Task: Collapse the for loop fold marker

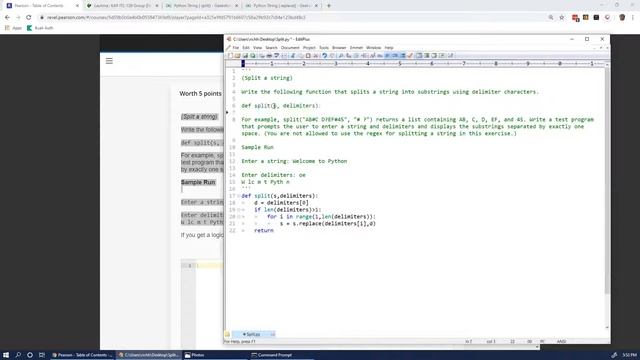Action: (x=239, y=217)
